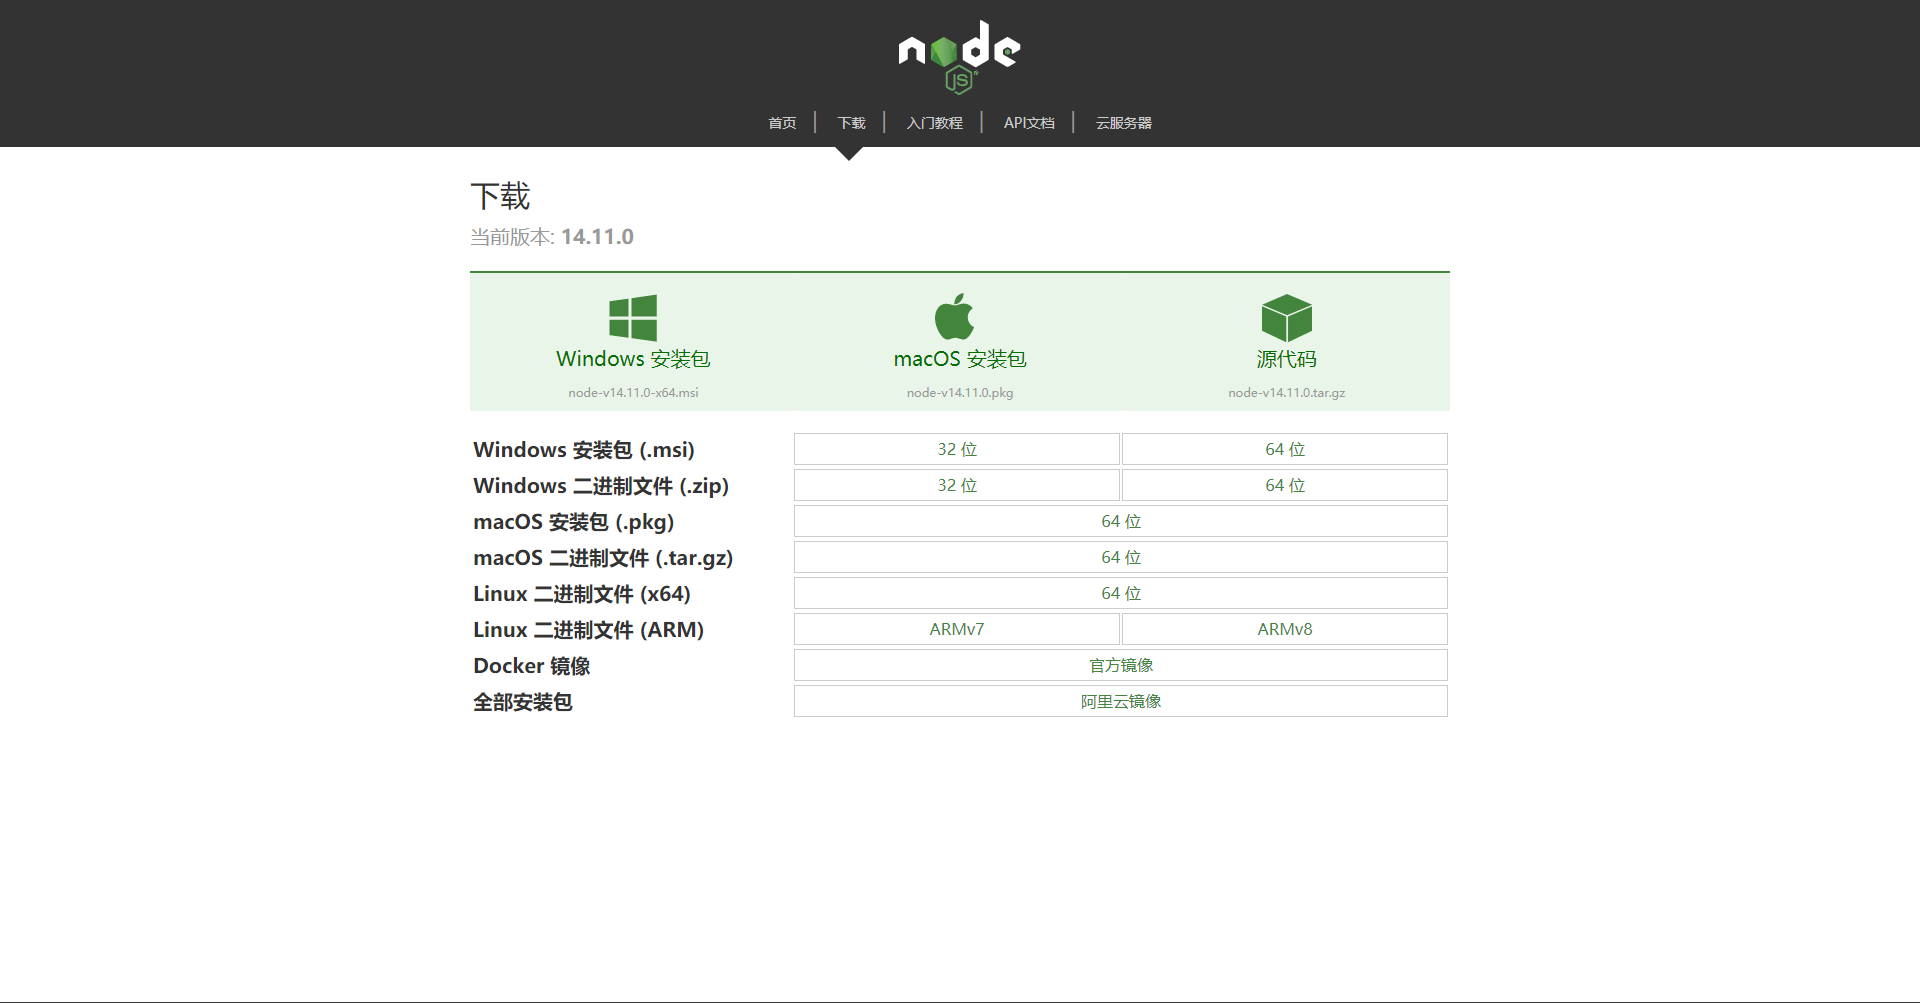The width and height of the screenshot is (1920, 1003).
Task: Open the 入门教程 tutorial menu item
Action: pos(935,123)
